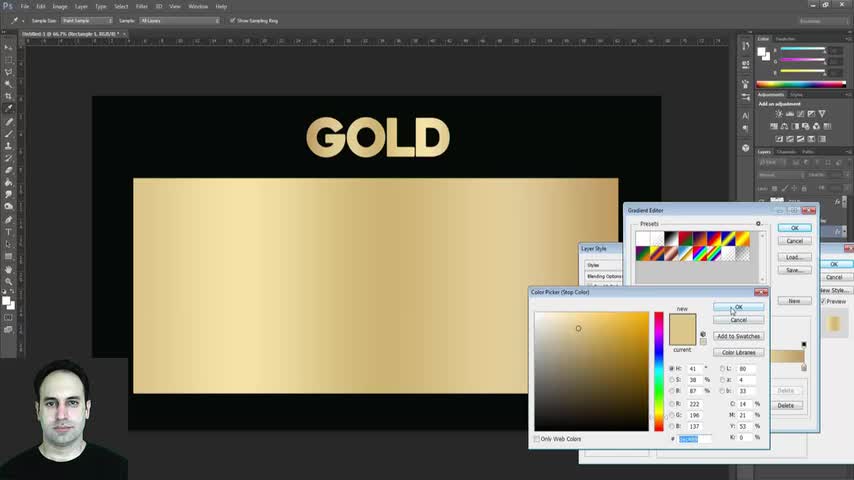Select the Zoom tool

coord(8,282)
